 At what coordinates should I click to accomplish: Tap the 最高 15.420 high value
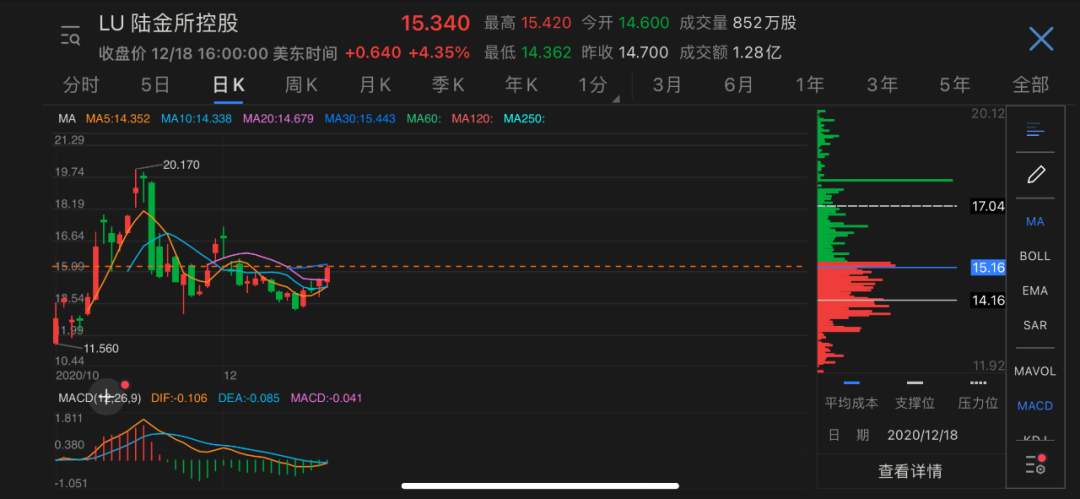click(528, 23)
